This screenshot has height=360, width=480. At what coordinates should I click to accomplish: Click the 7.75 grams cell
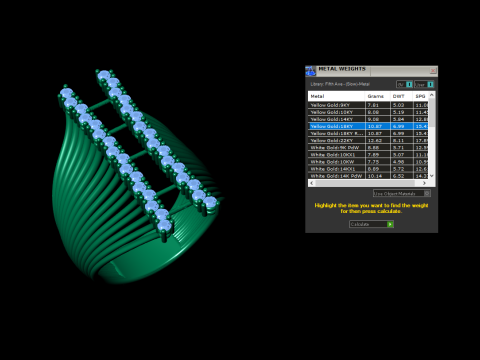[377, 162]
